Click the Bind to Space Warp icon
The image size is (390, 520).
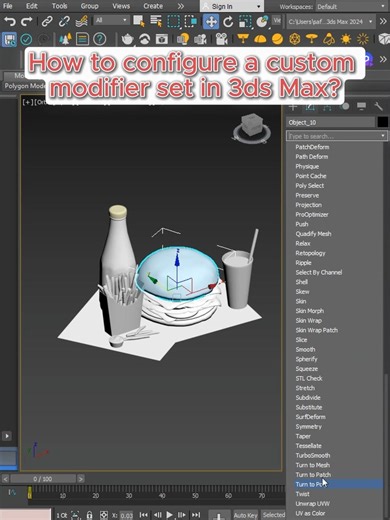(x=81, y=22)
